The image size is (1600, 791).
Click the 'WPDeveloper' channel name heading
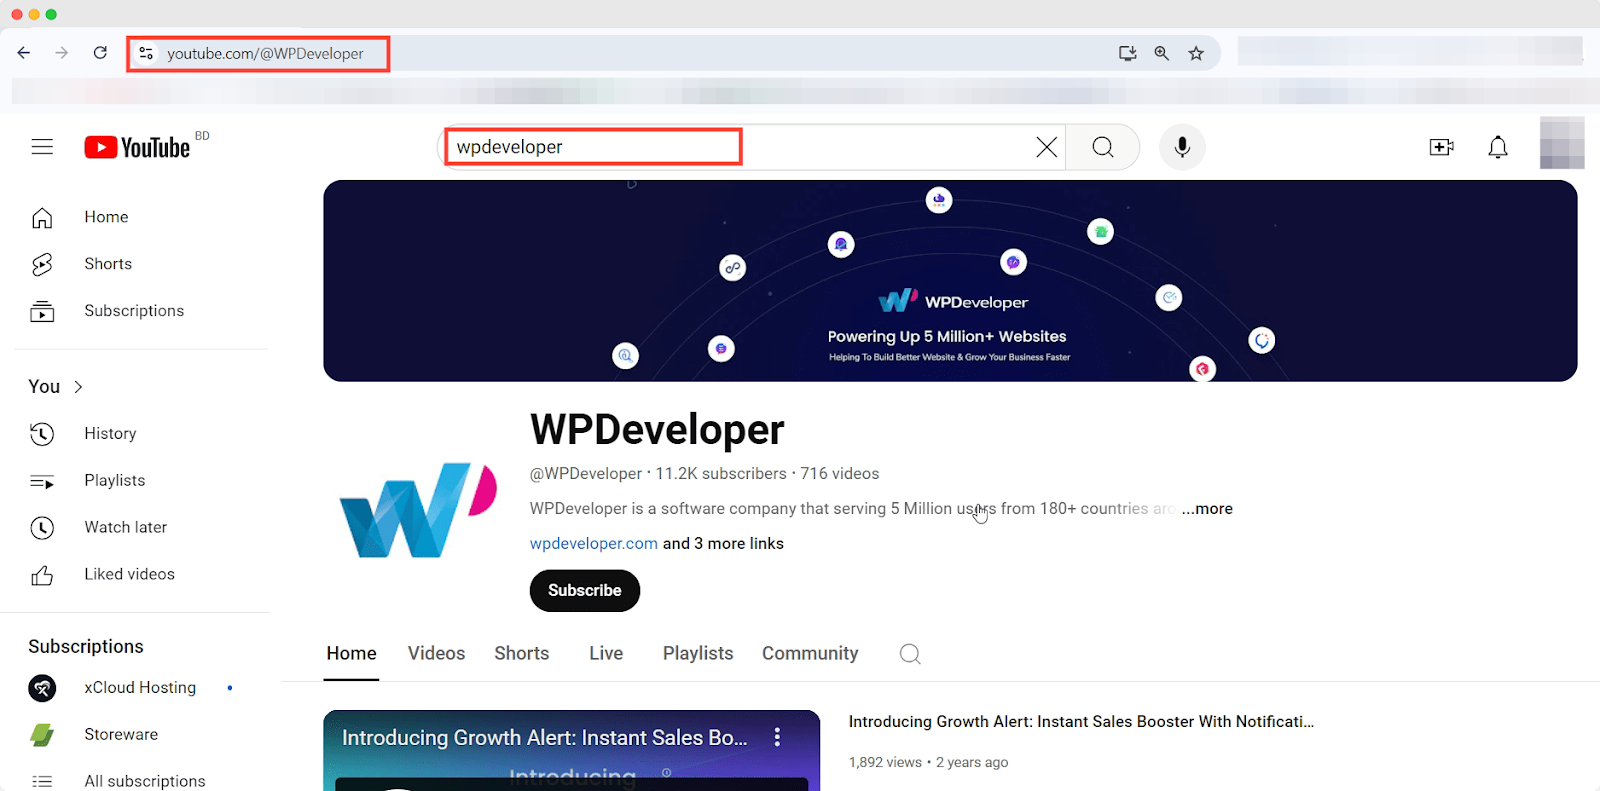[657, 429]
